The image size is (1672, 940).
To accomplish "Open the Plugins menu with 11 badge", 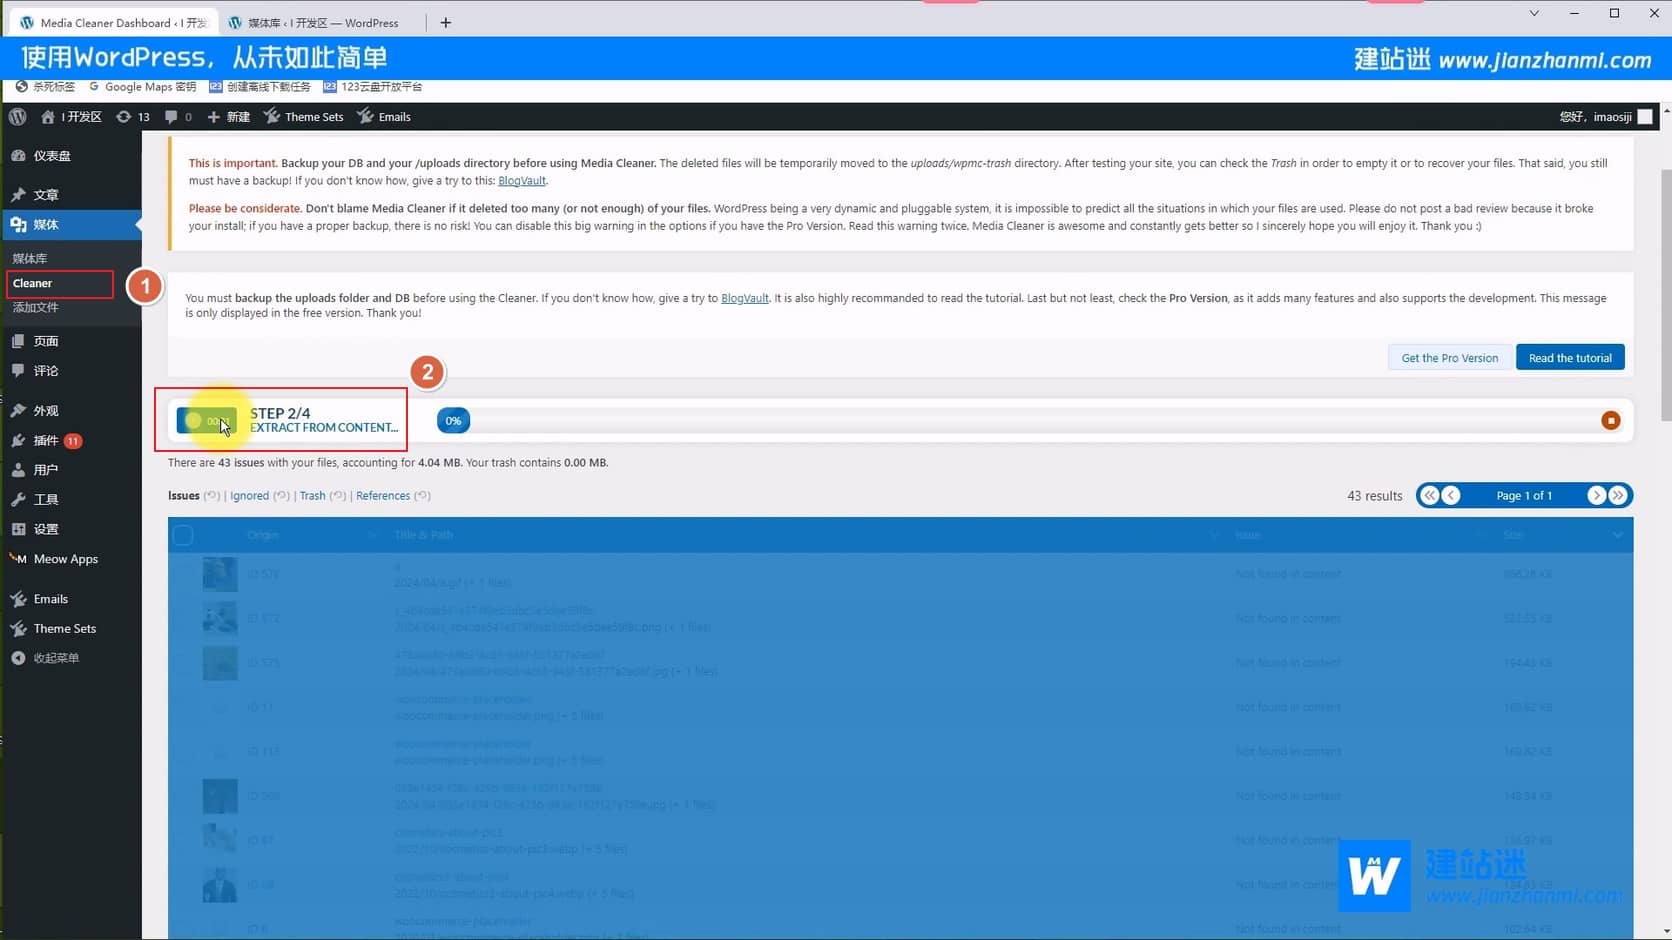I will (46, 440).
